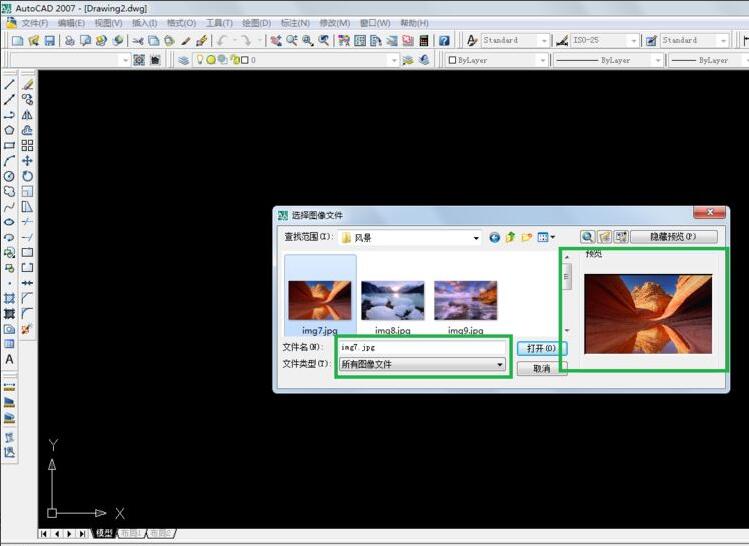Click the 文件名 file name input field
The height and width of the screenshot is (546, 749).
coord(422,347)
